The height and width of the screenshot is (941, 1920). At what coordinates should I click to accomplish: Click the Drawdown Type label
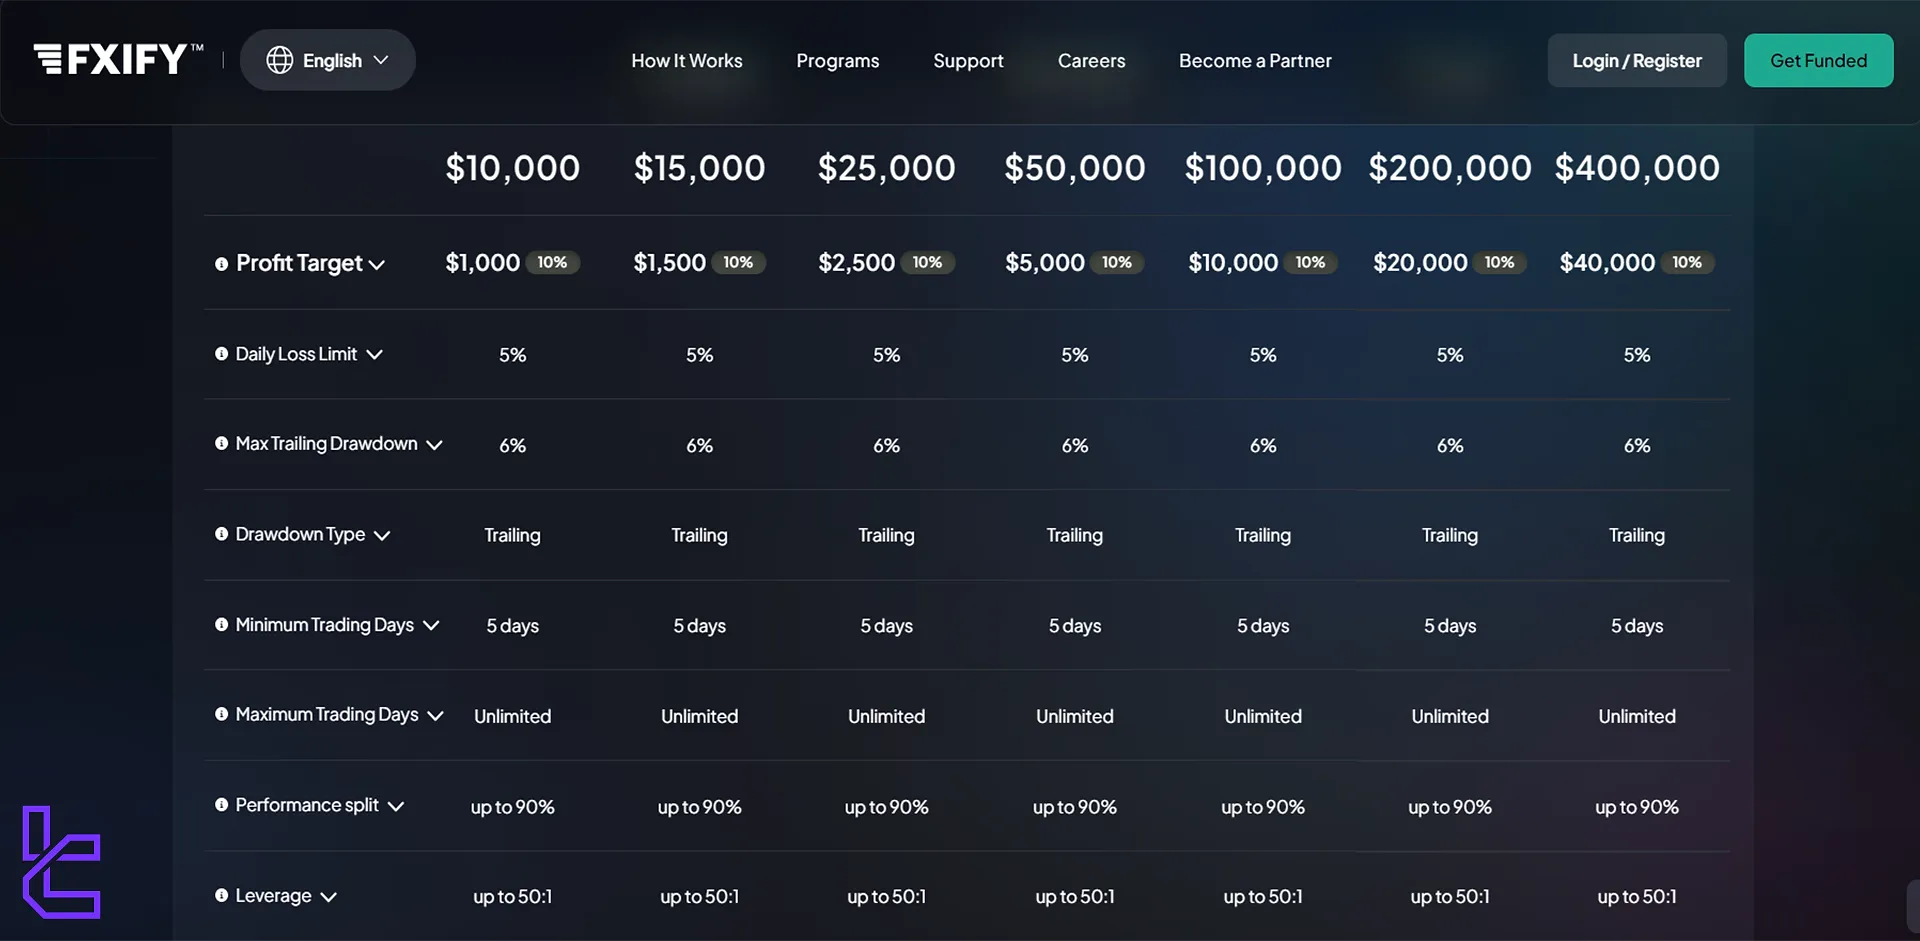(300, 534)
